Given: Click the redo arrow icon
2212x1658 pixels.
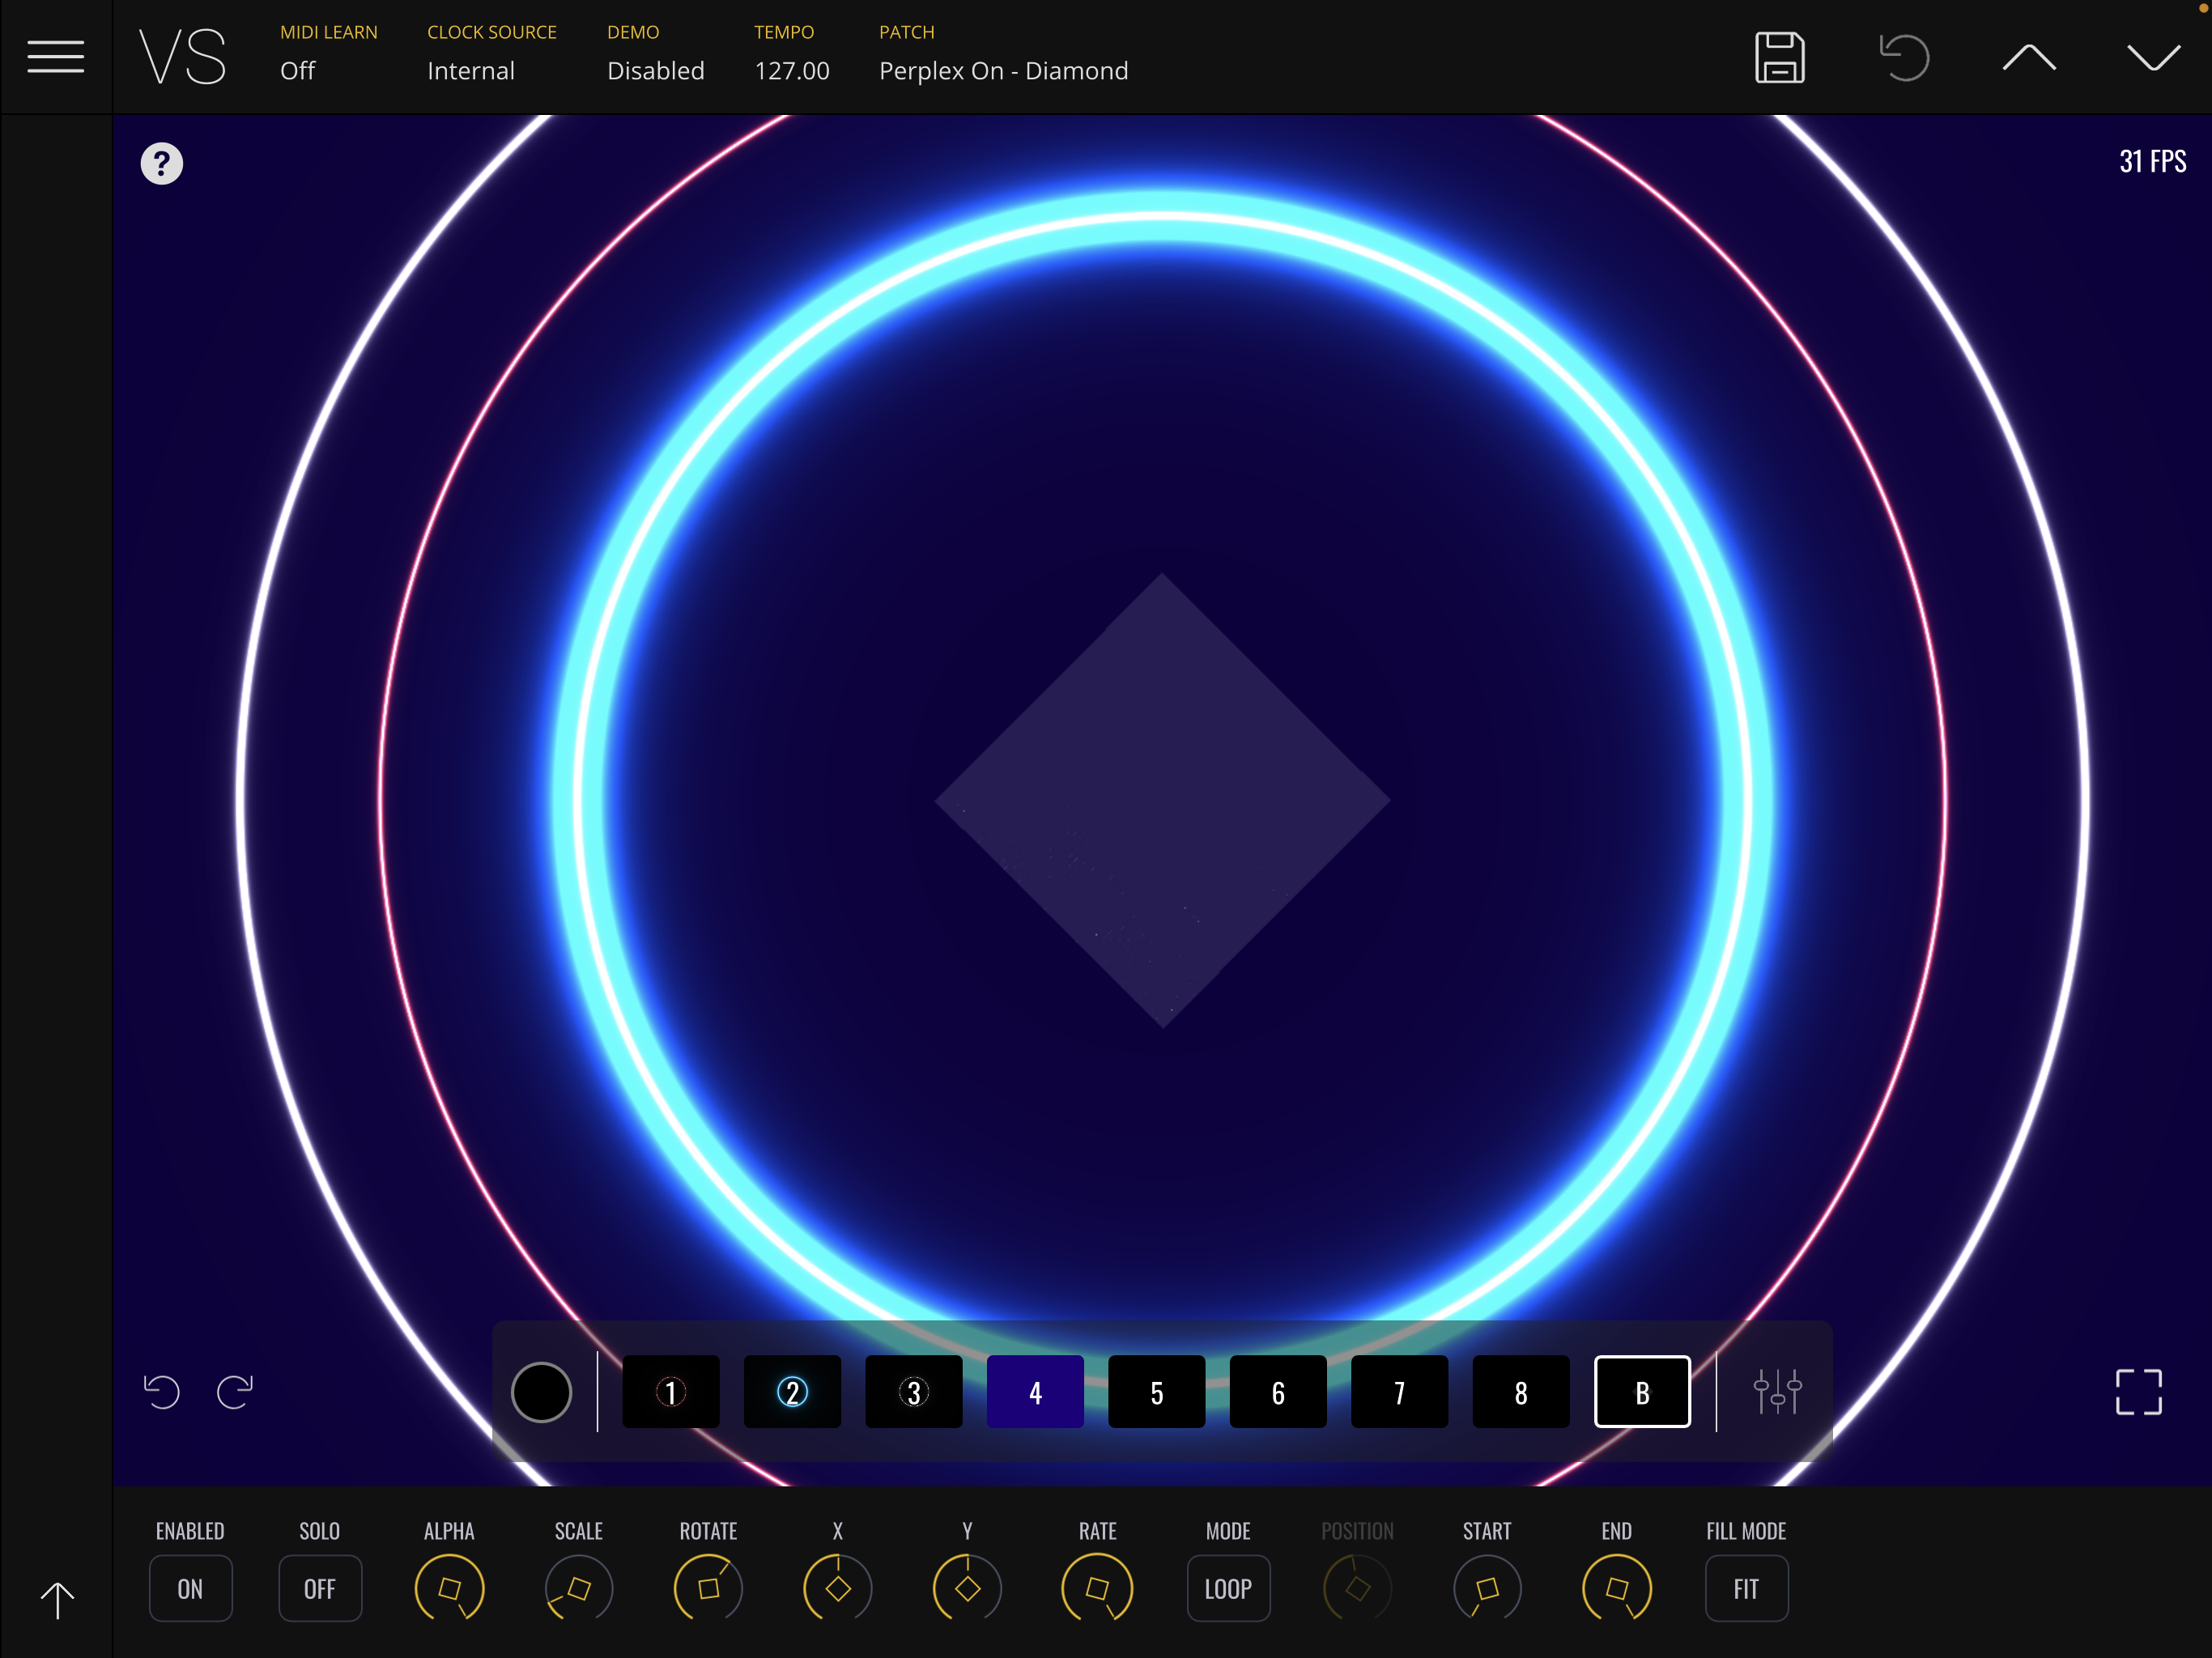Looking at the screenshot, I should 235,1391.
